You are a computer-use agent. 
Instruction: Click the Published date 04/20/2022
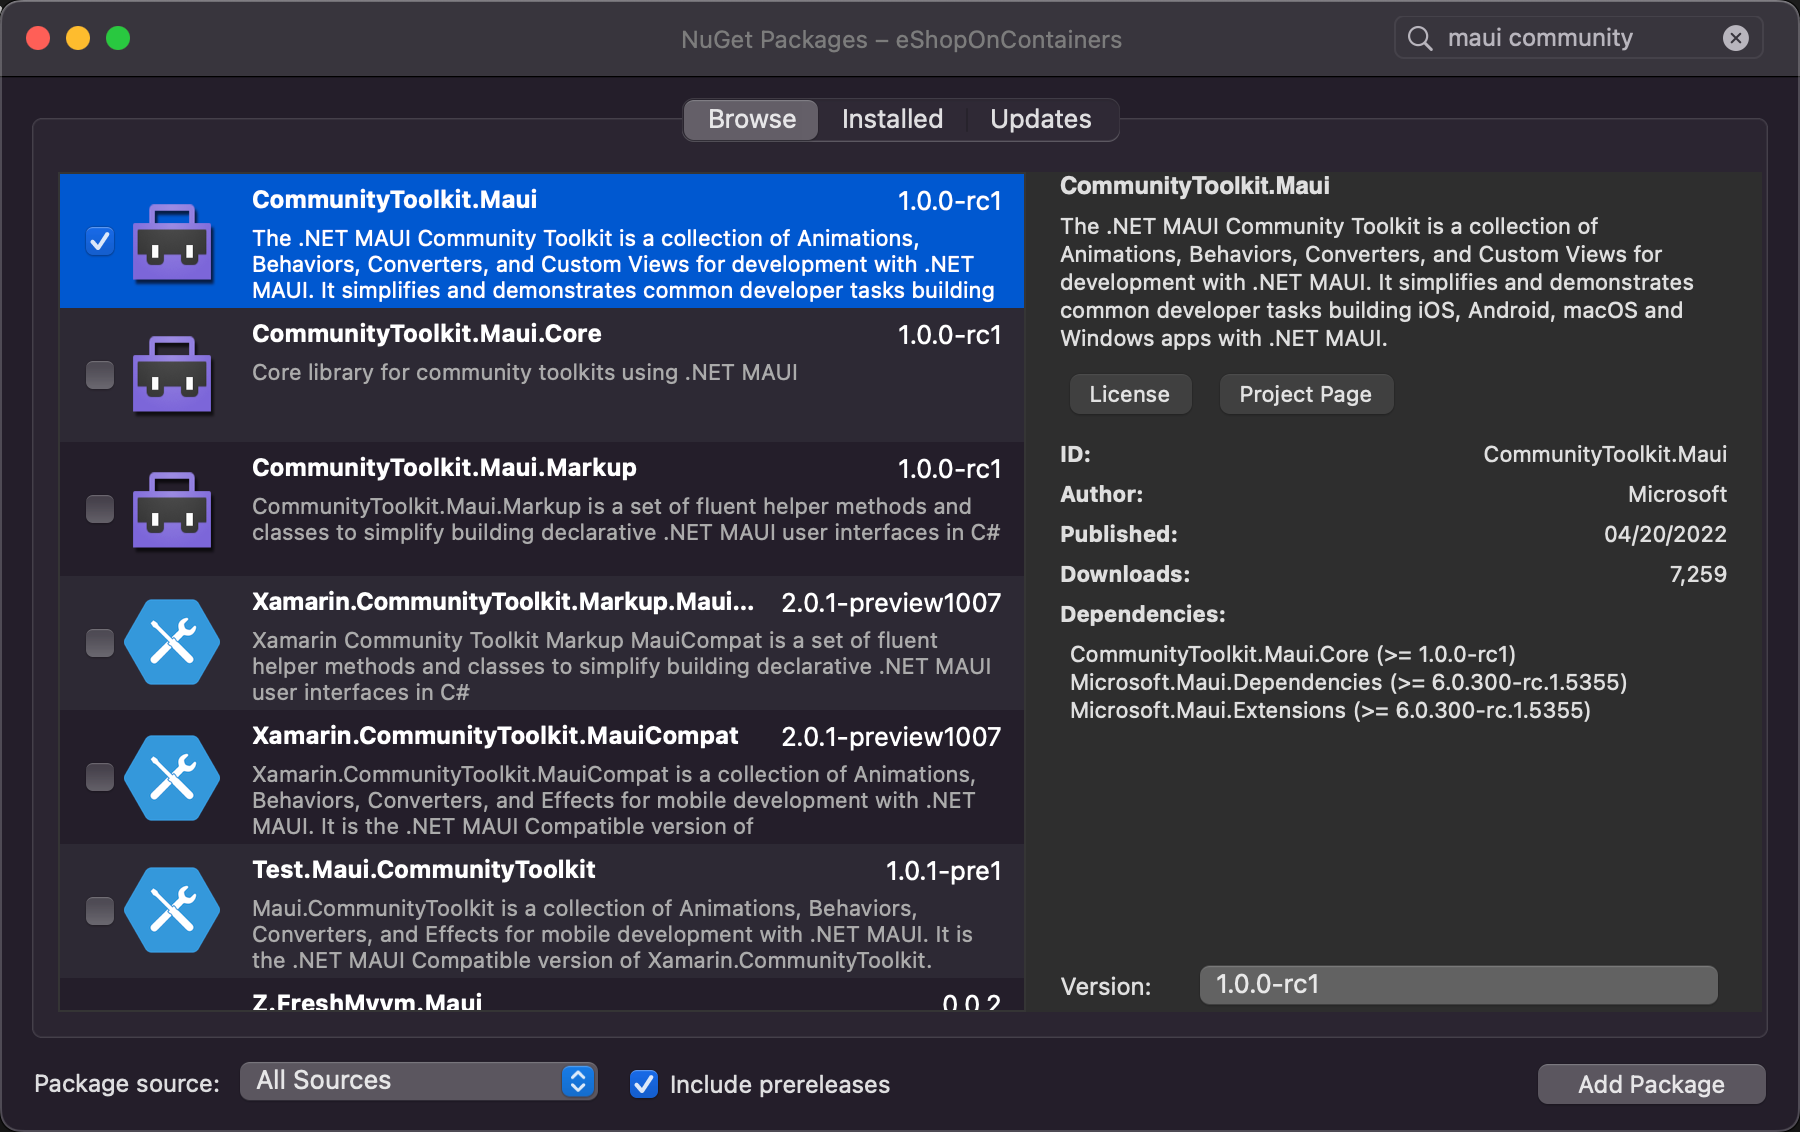pos(1665,534)
